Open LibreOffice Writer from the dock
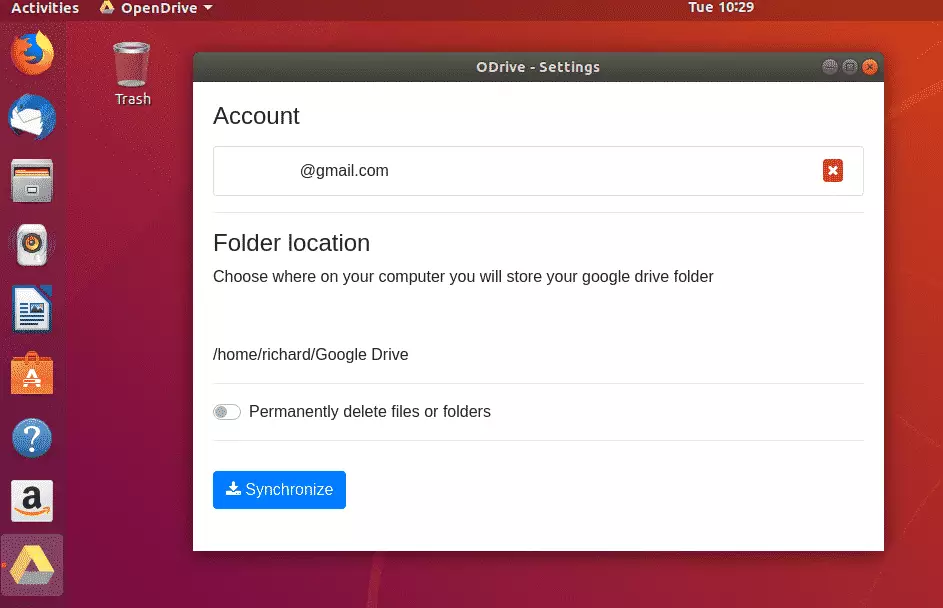943x608 pixels. (32, 309)
